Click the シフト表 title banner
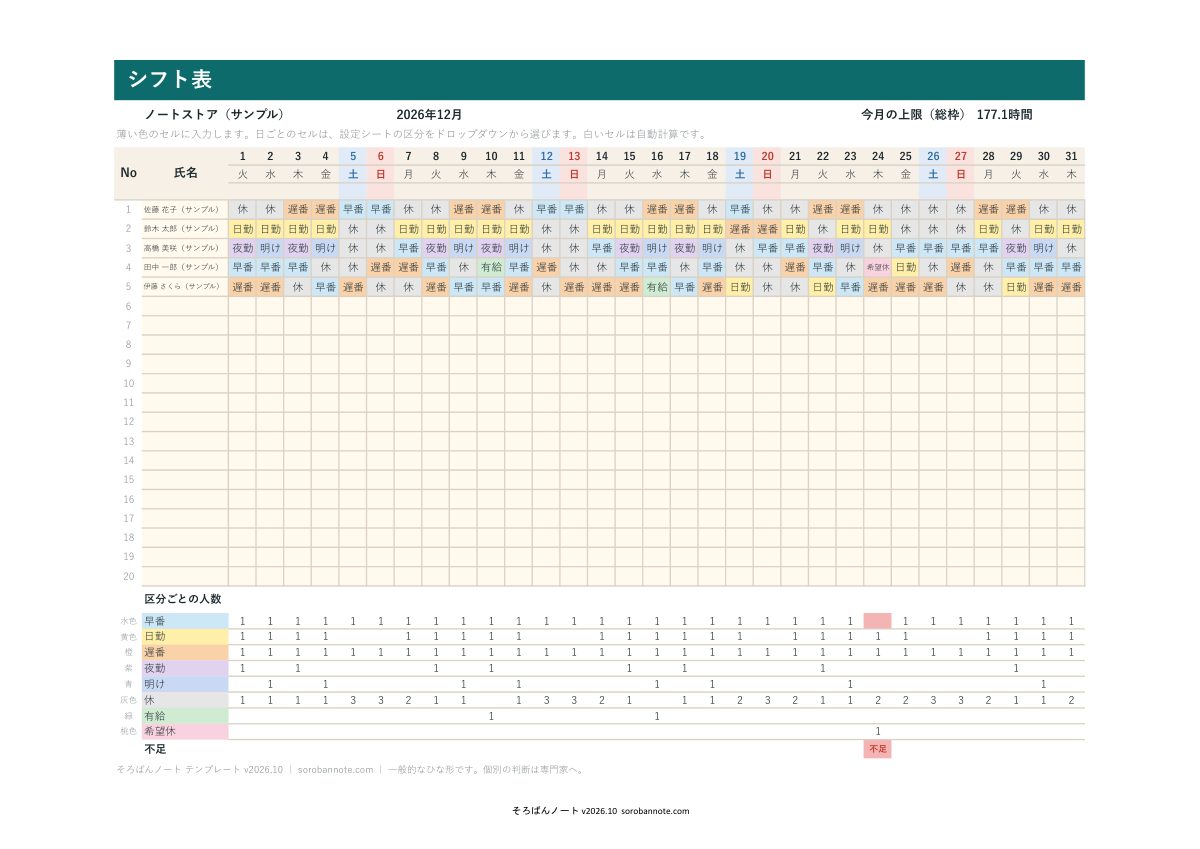 pyautogui.click(x=599, y=80)
